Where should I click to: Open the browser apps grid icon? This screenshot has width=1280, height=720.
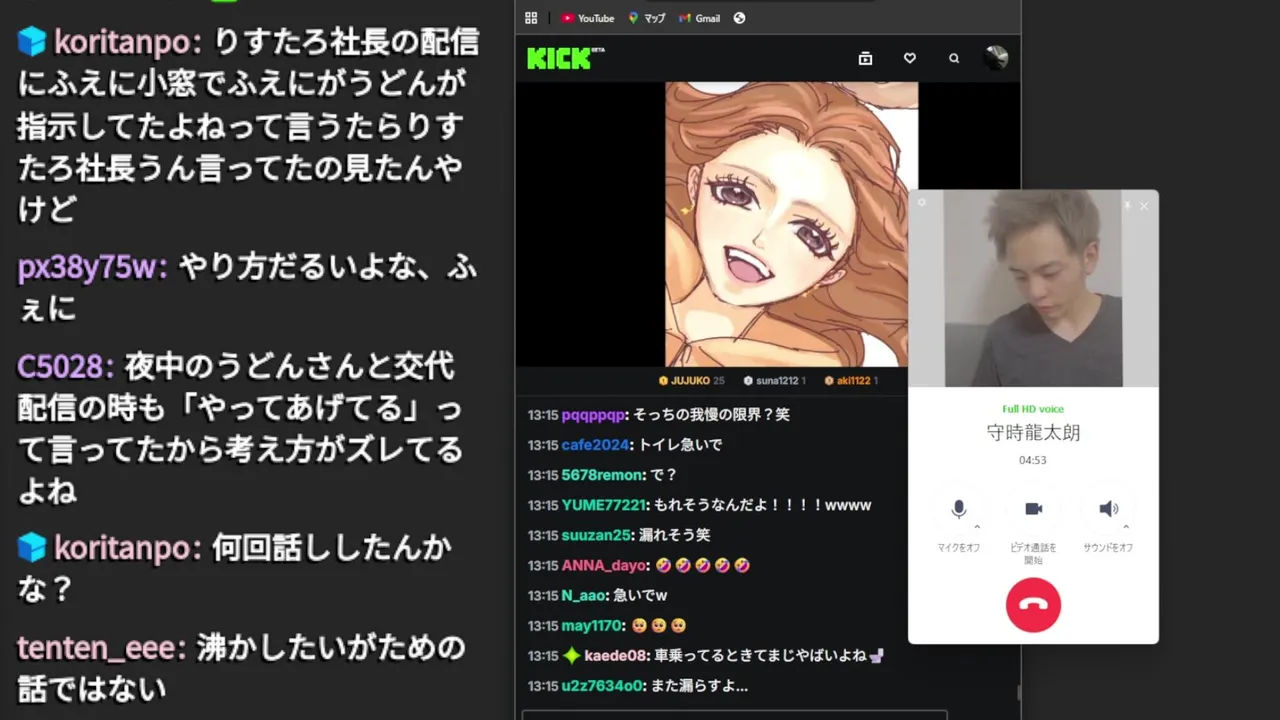(x=531, y=18)
